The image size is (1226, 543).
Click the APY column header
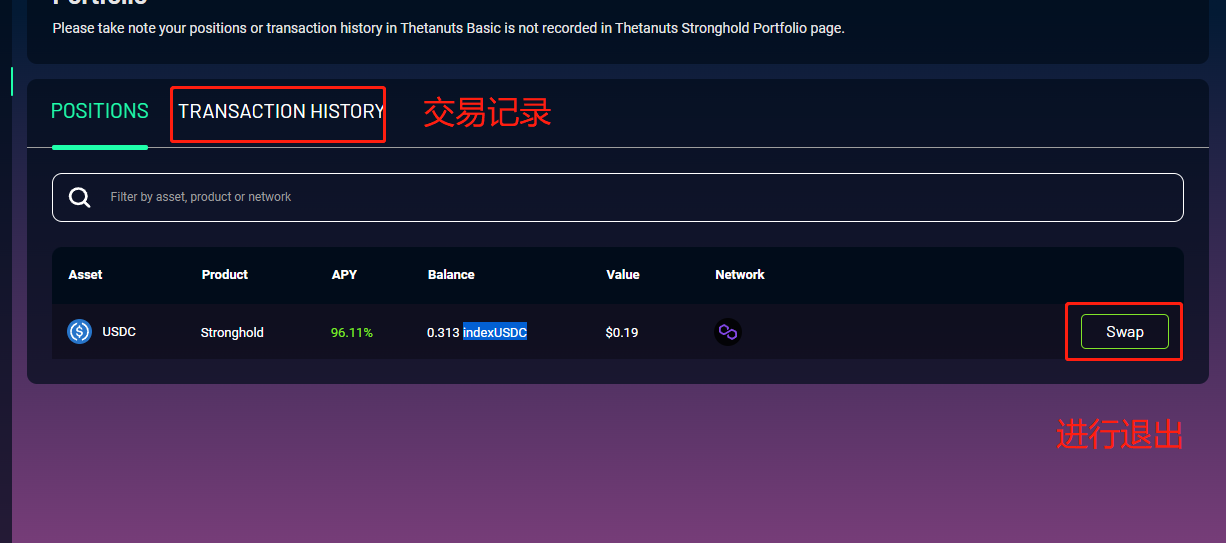pyautogui.click(x=345, y=274)
